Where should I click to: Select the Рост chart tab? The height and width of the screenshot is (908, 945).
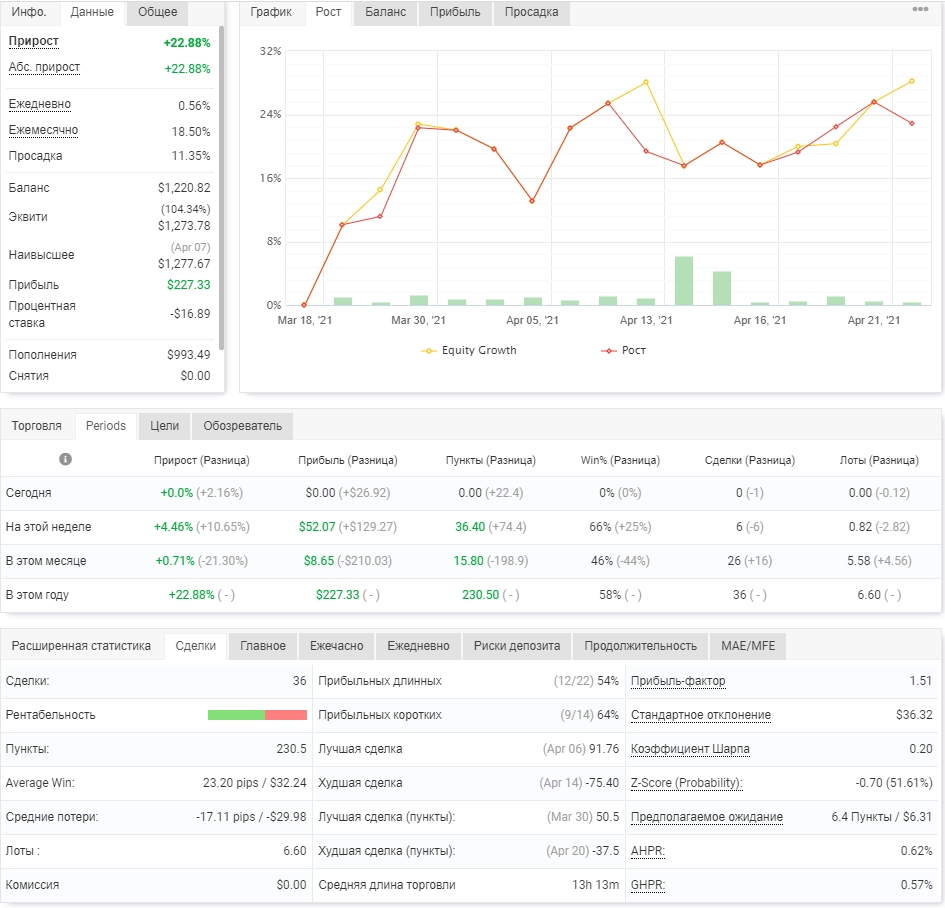[x=328, y=12]
